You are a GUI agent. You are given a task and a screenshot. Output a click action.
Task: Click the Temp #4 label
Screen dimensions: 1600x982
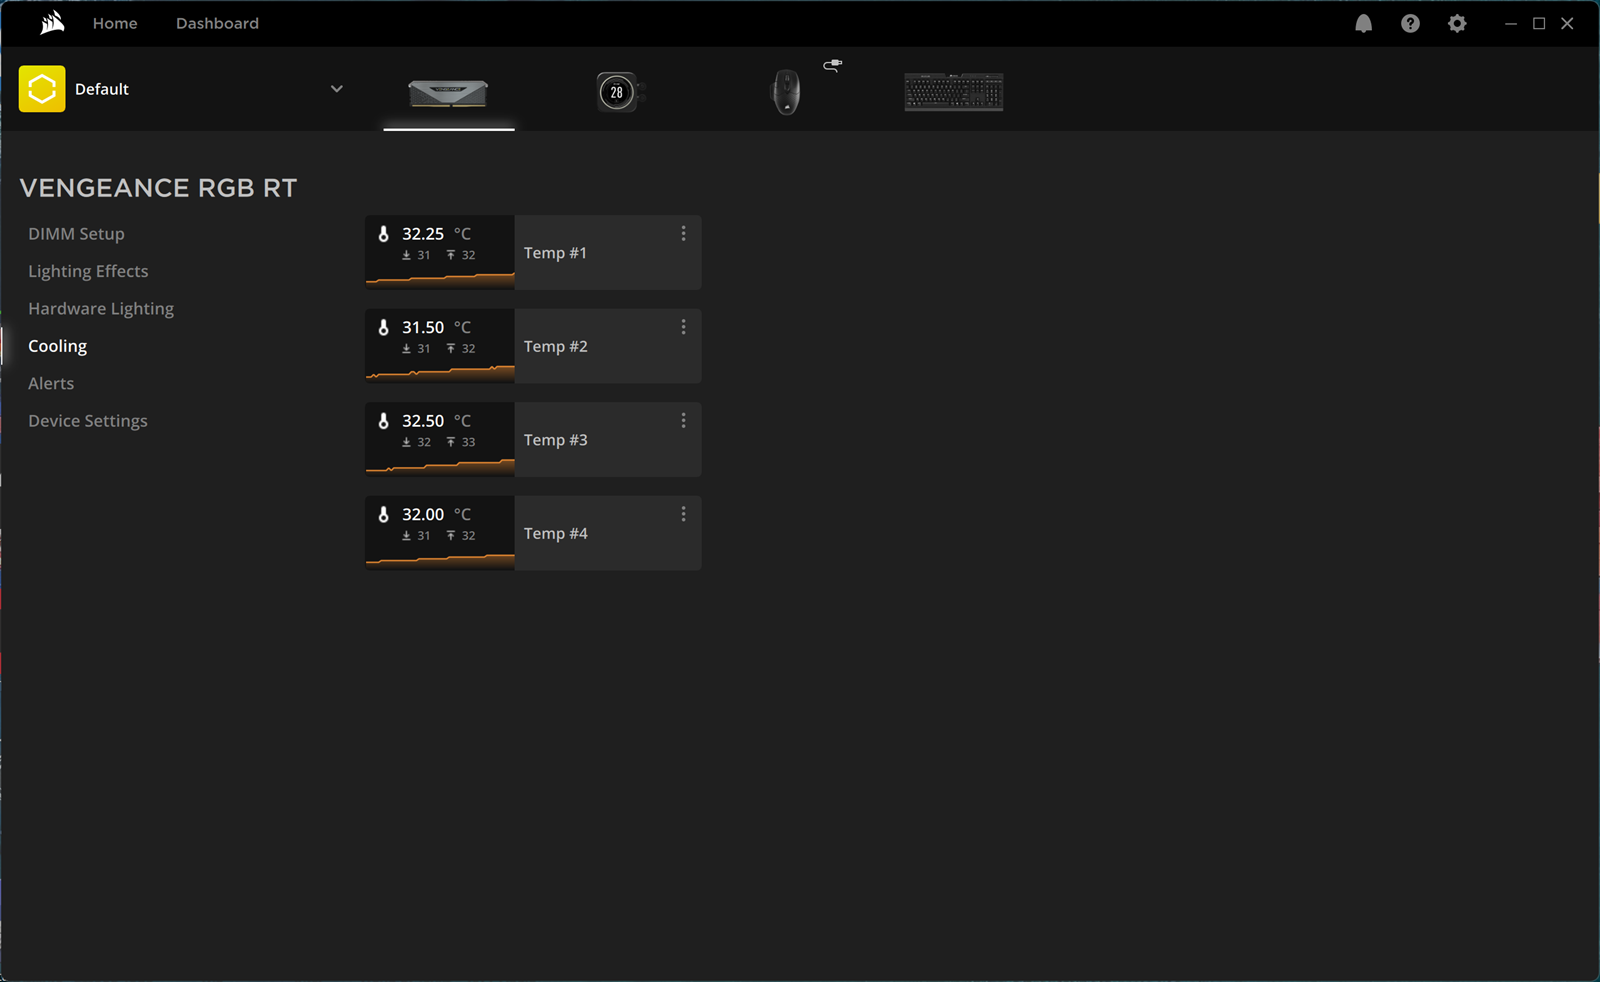click(555, 534)
